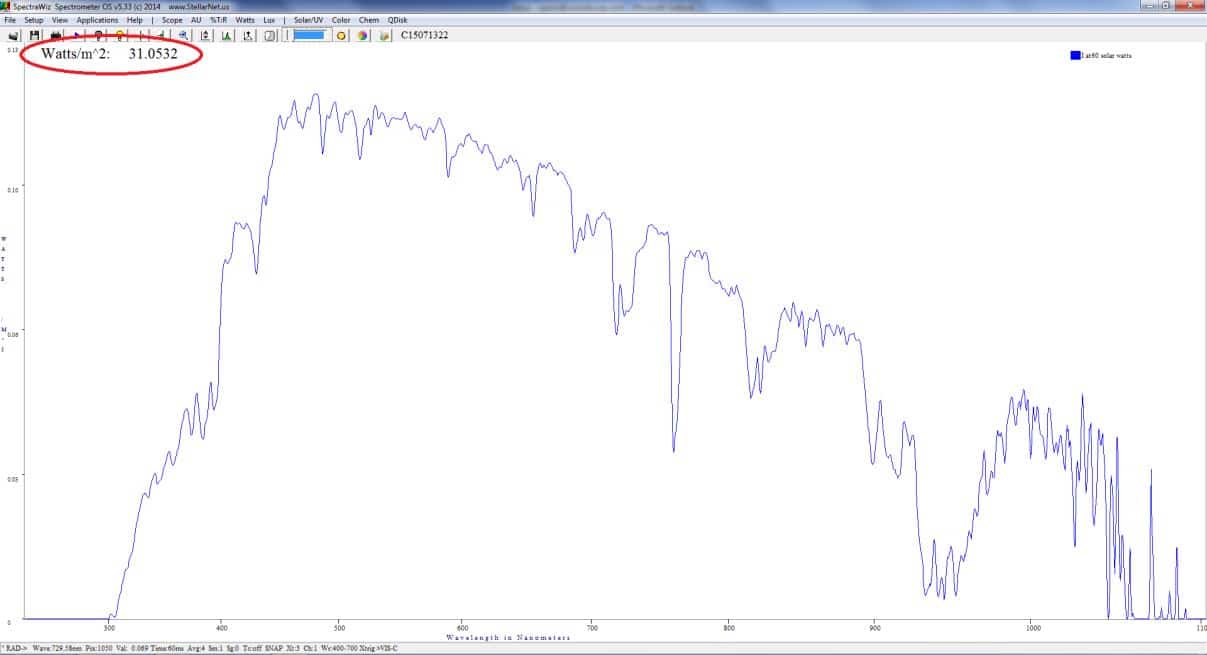The image size is (1207, 655).
Task: Click the color wheel toolbar icon
Action: (362, 35)
